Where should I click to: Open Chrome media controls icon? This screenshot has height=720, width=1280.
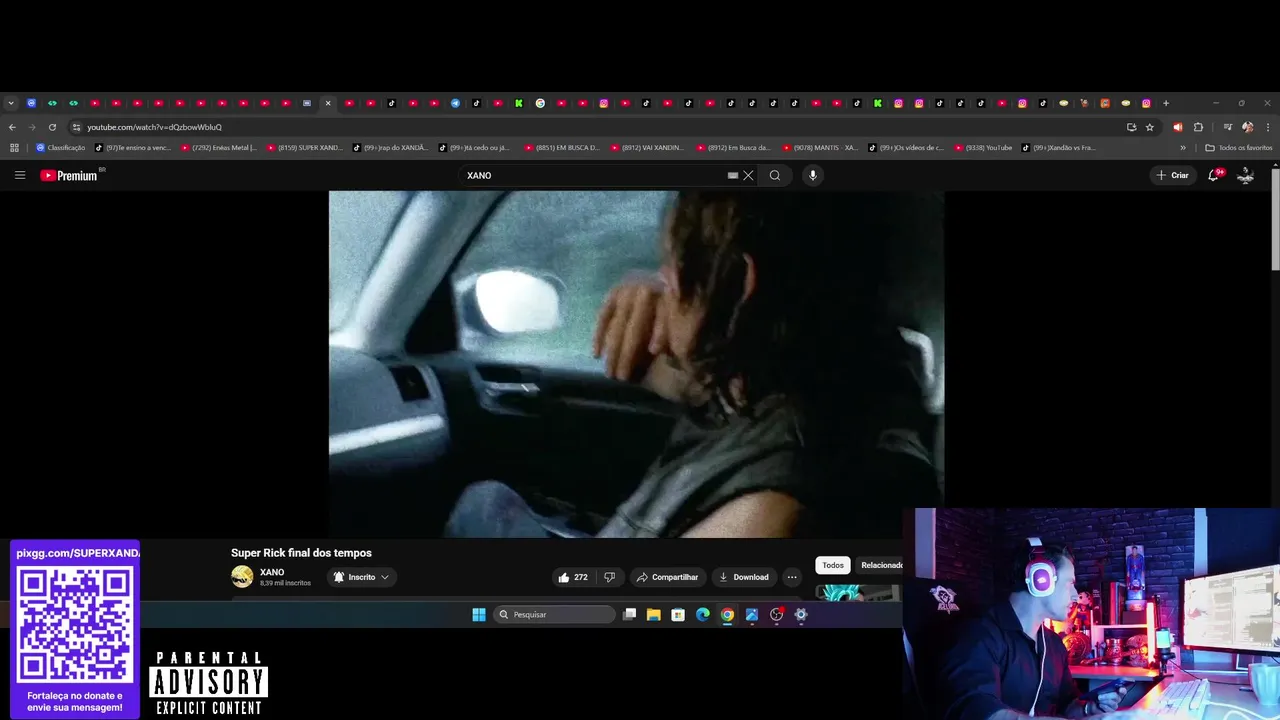pos(1228,127)
